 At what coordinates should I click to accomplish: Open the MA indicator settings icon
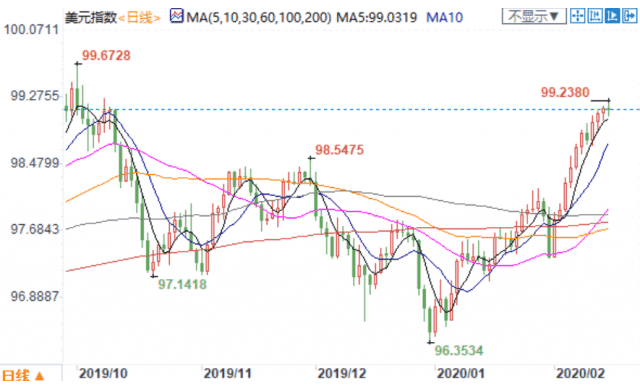[x=177, y=16]
